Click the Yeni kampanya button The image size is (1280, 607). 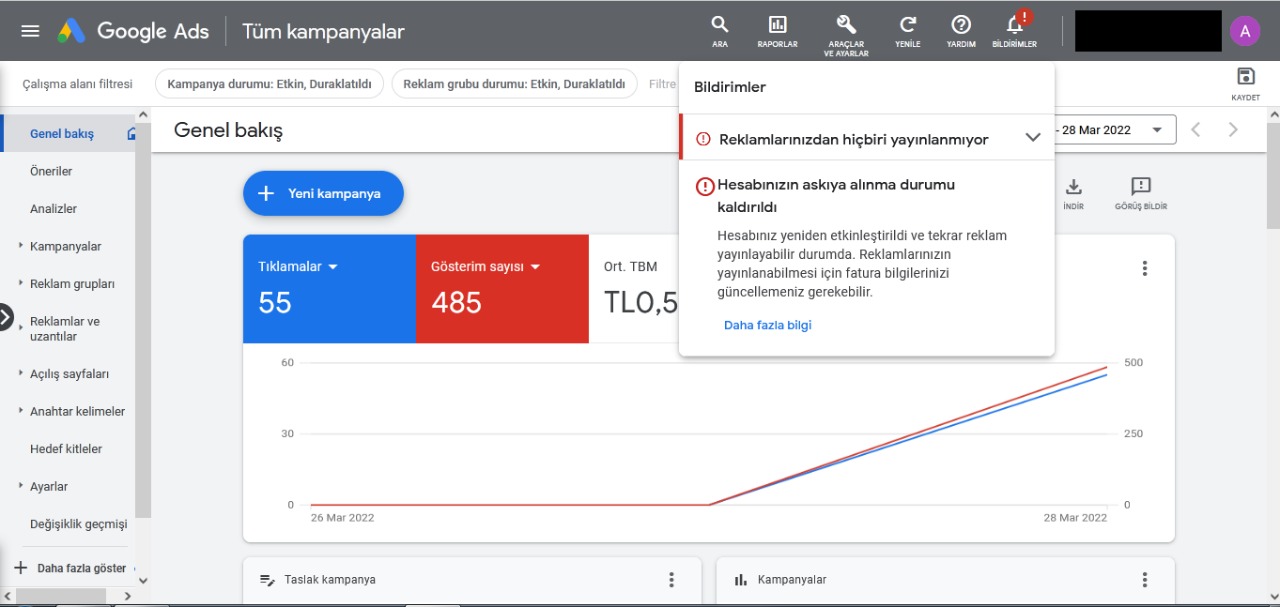tap(323, 193)
